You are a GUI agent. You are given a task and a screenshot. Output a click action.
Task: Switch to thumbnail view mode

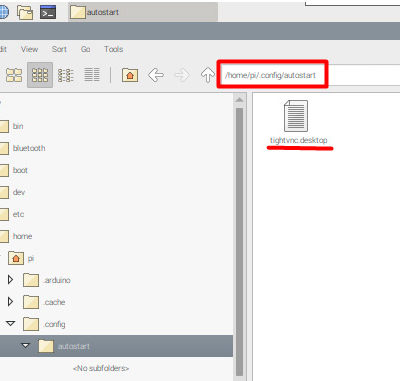point(14,75)
